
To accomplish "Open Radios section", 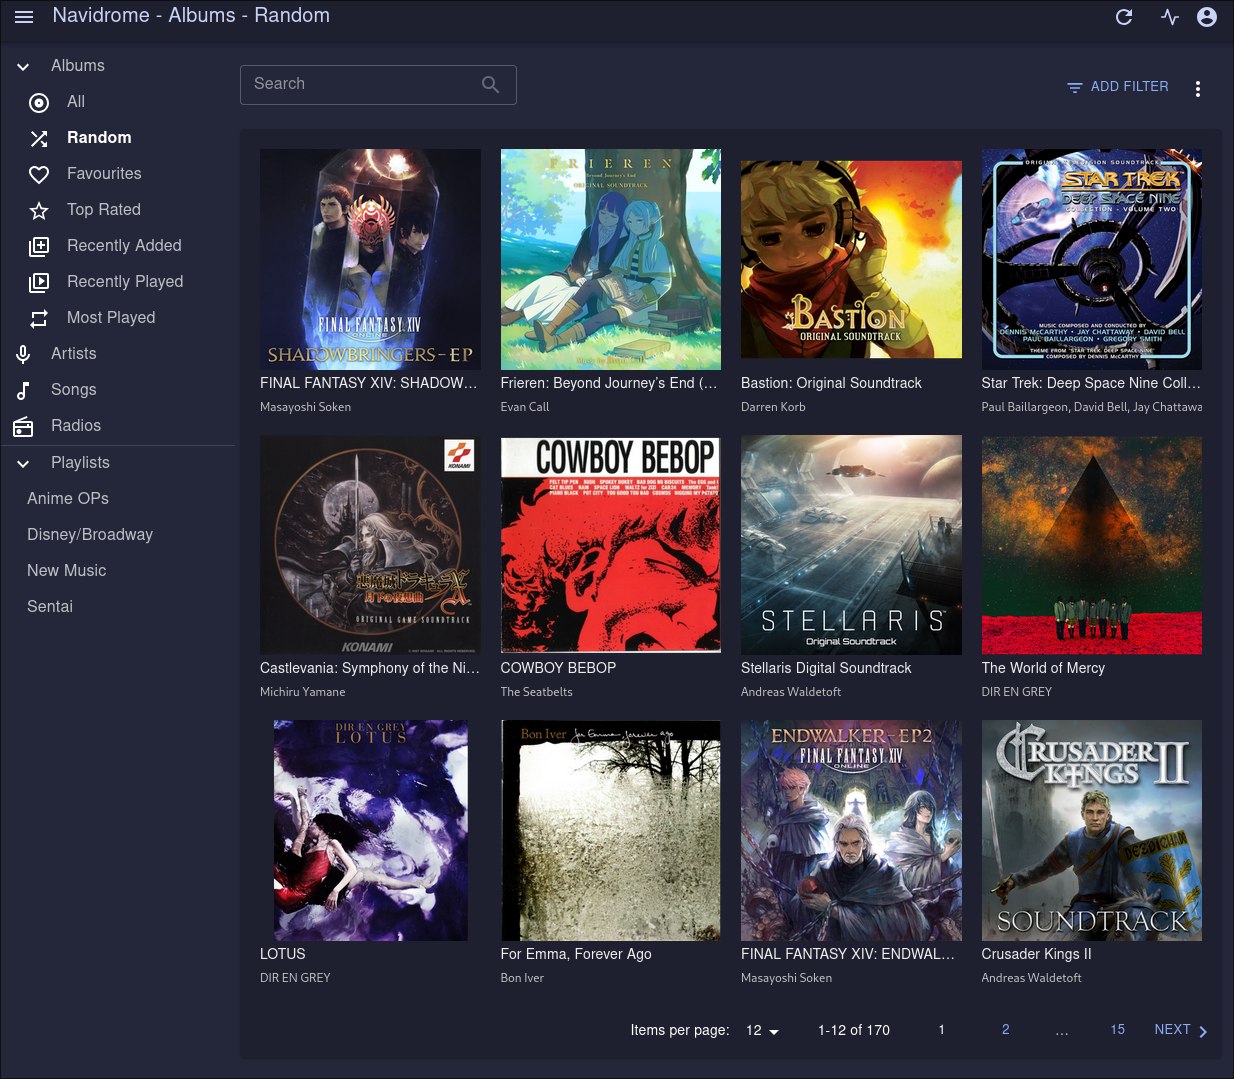I will (76, 426).
